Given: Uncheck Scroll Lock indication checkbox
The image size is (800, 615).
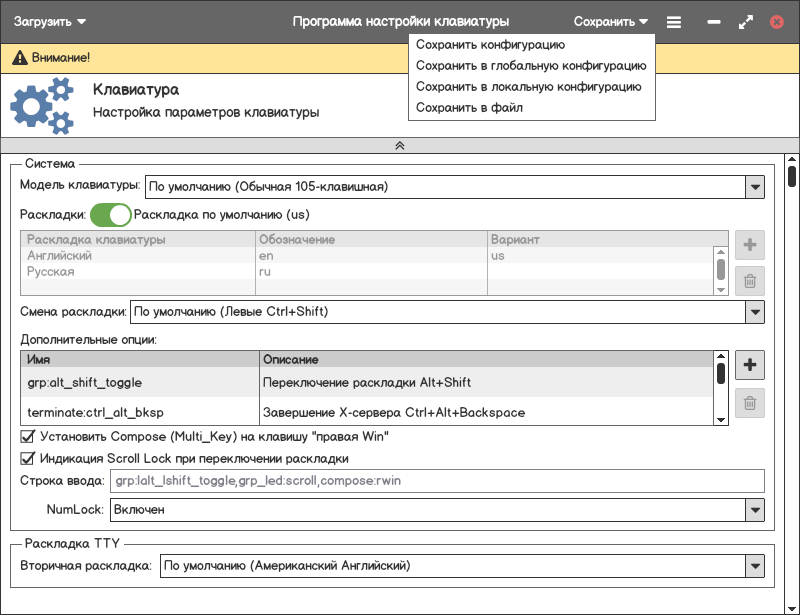Looking at the screenshot, I should click(x=27, y=459).
